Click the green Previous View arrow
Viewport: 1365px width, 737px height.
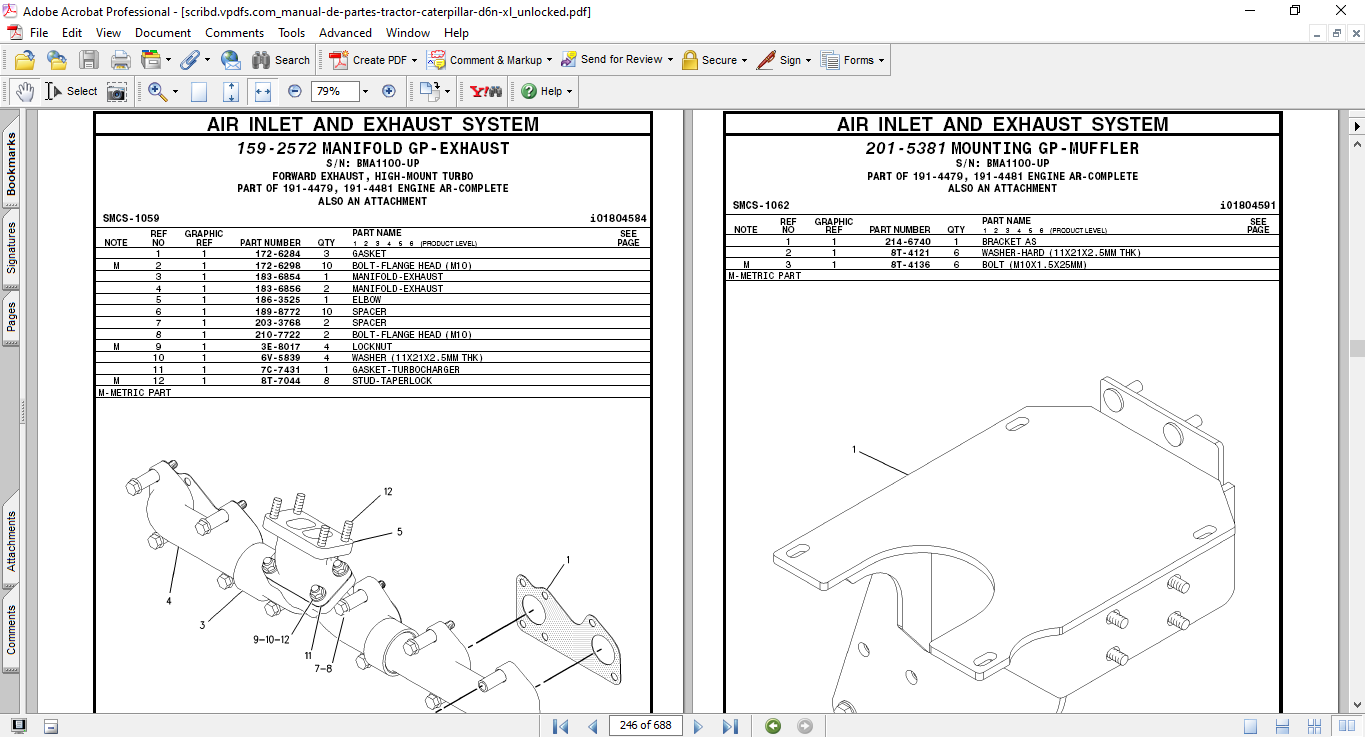[x=773, y=726]
